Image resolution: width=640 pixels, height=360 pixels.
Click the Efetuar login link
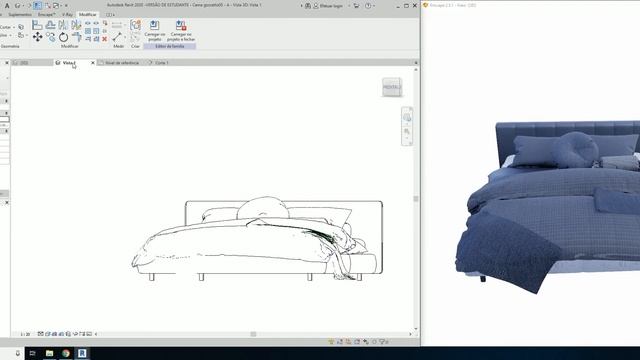click(x=331, y=6)
